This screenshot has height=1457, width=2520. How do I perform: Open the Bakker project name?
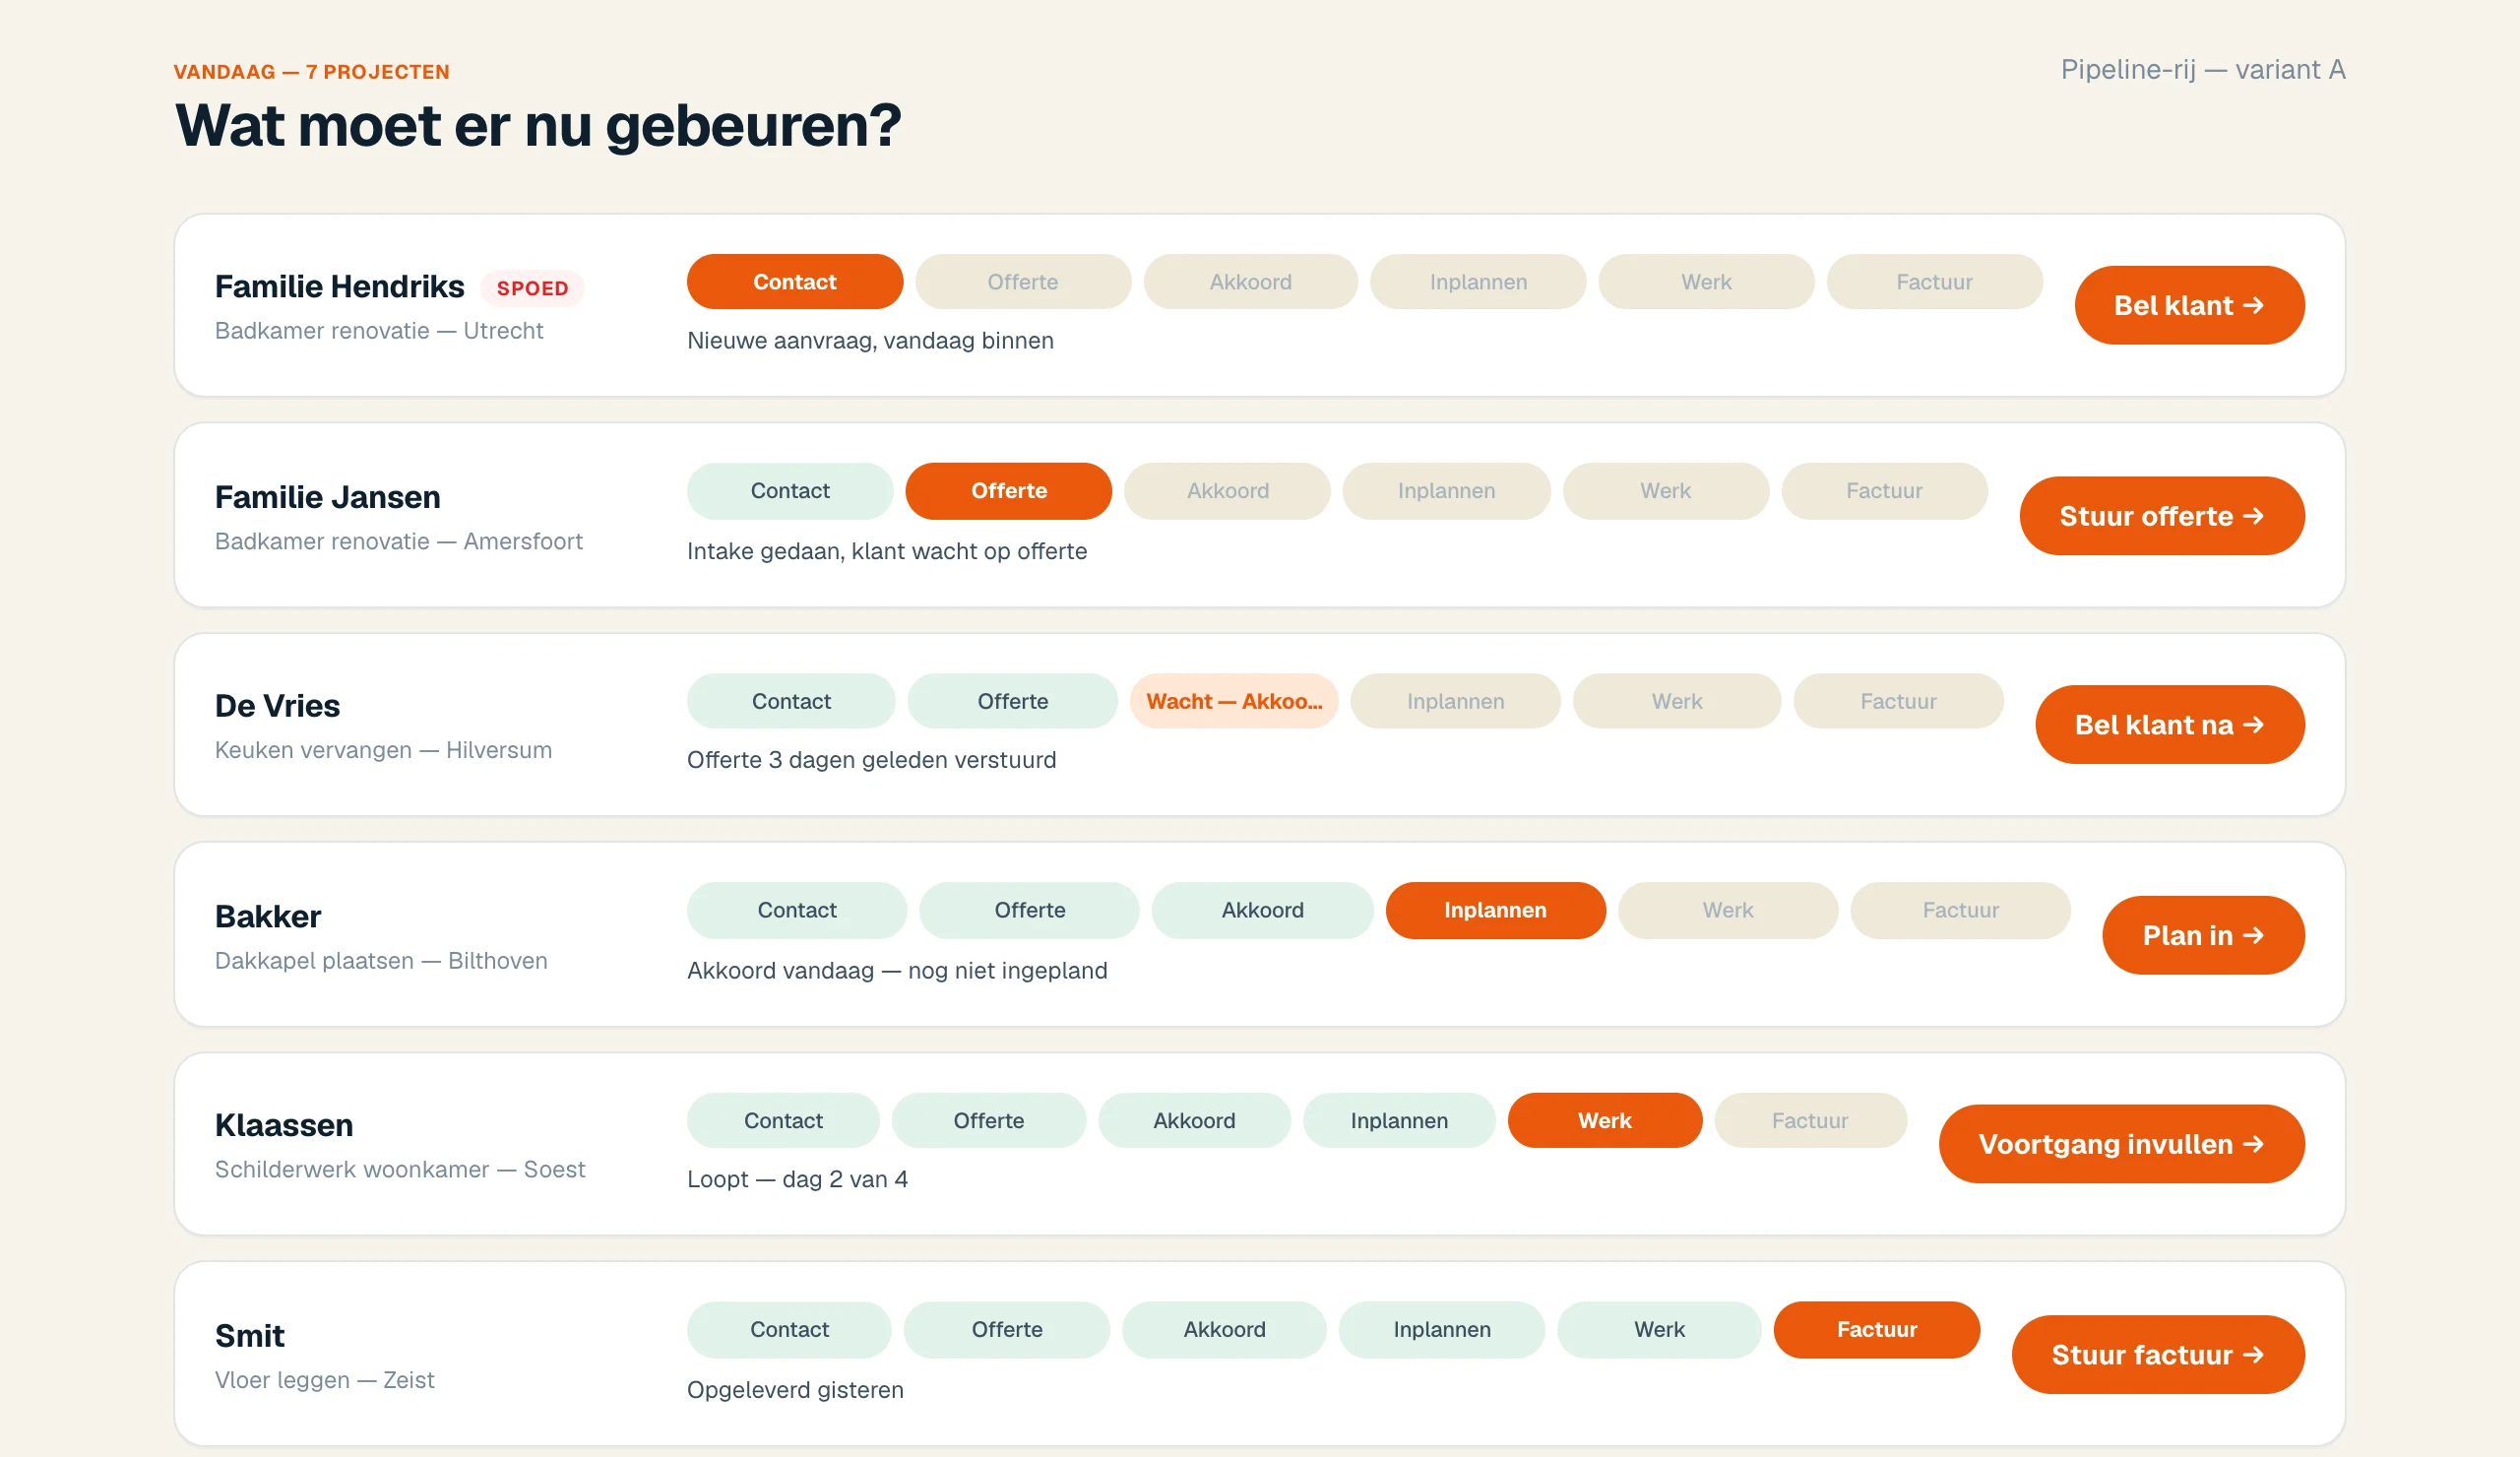(268, 916)
